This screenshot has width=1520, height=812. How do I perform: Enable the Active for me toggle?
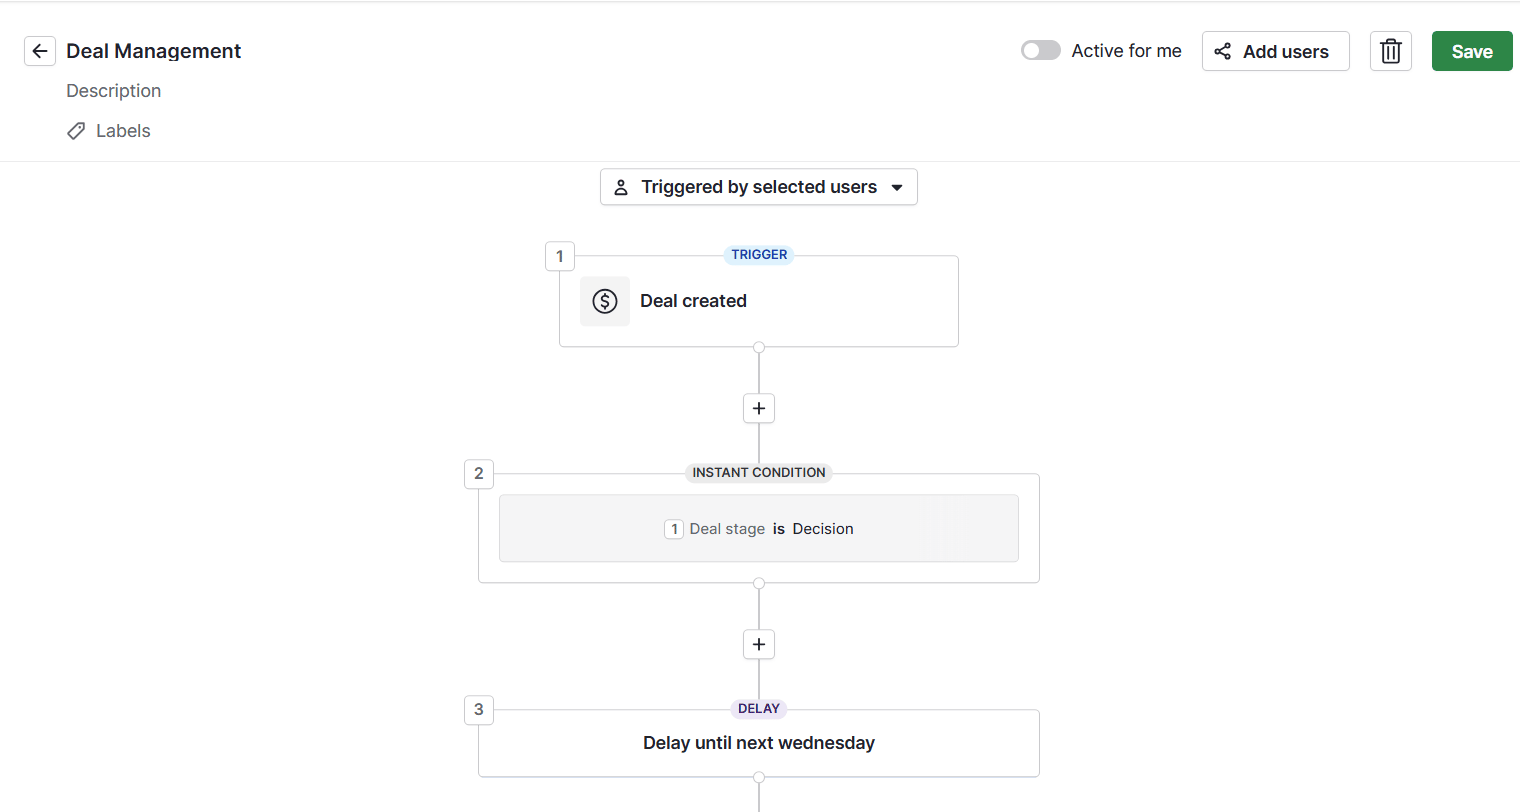pyautogui.click(x=1040, y=49)
